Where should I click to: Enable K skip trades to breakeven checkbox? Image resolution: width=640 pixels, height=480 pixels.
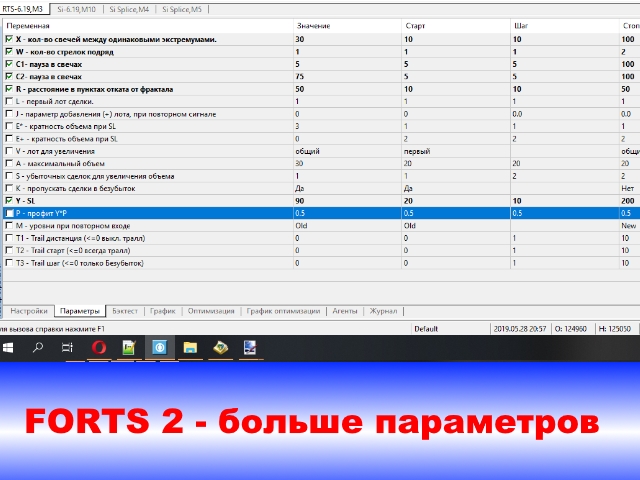pyautogui.click(x=9, y=188)
